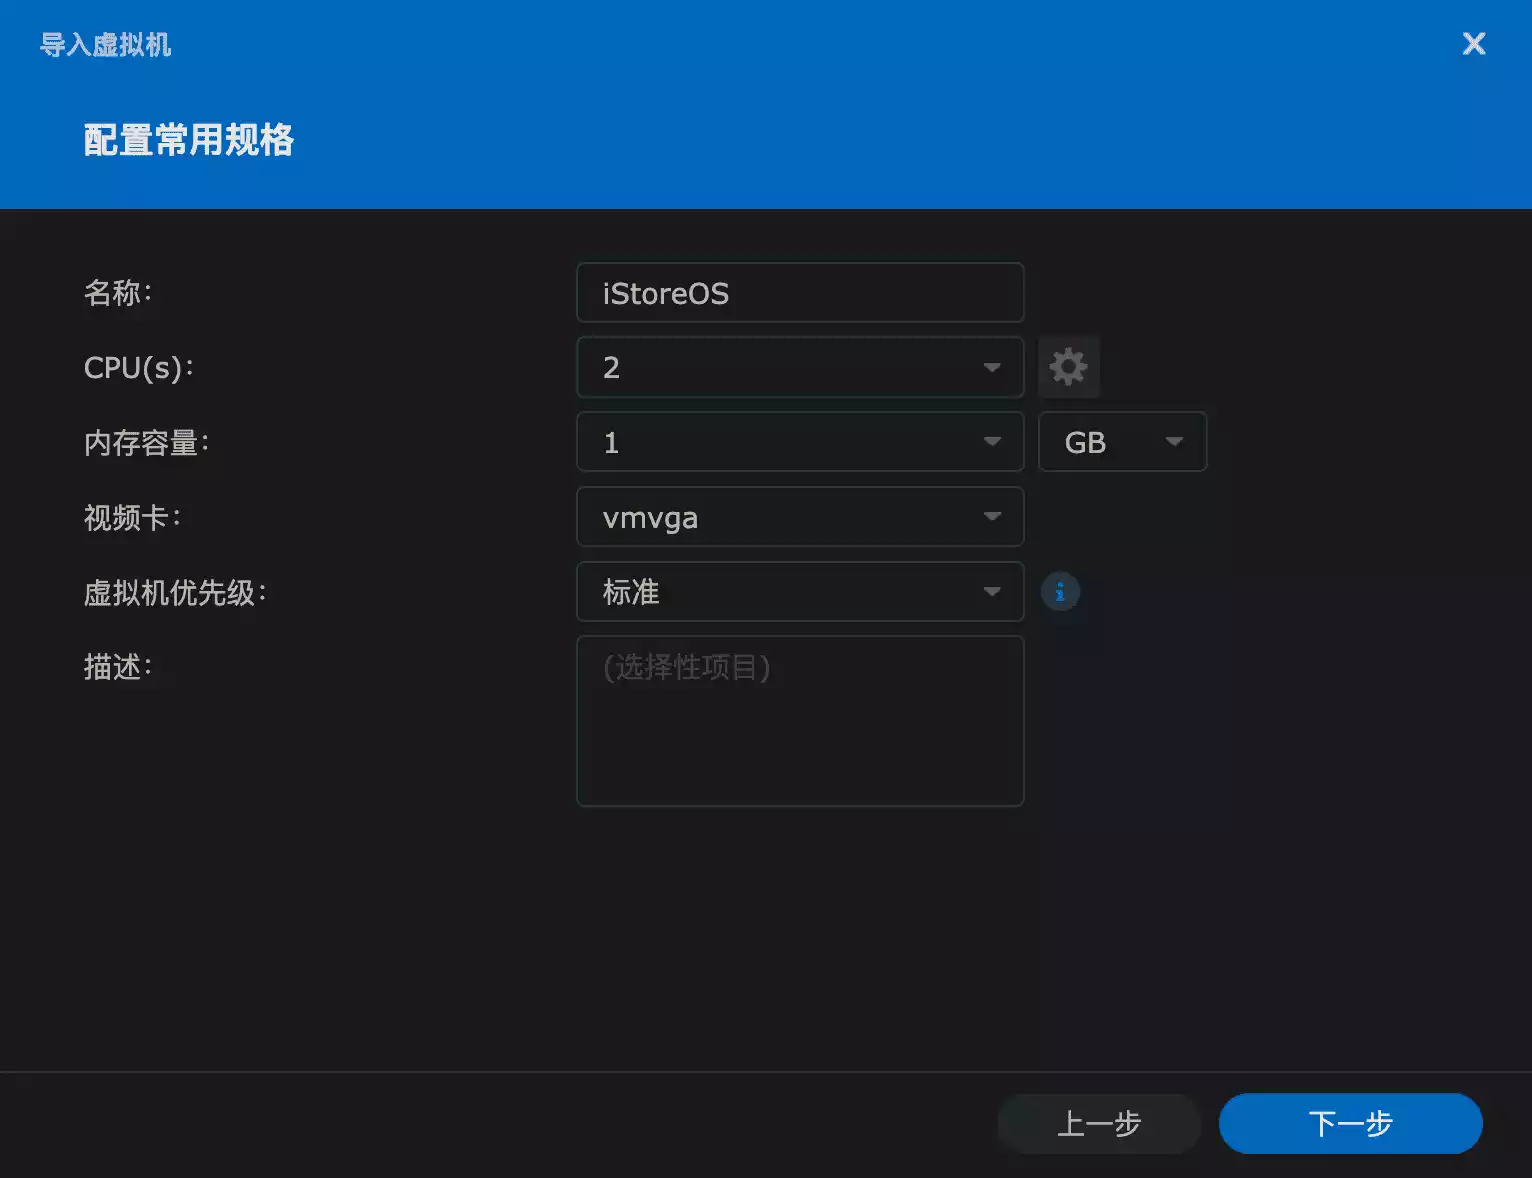Click the 导入虚拟机 window title

[105, 45]
